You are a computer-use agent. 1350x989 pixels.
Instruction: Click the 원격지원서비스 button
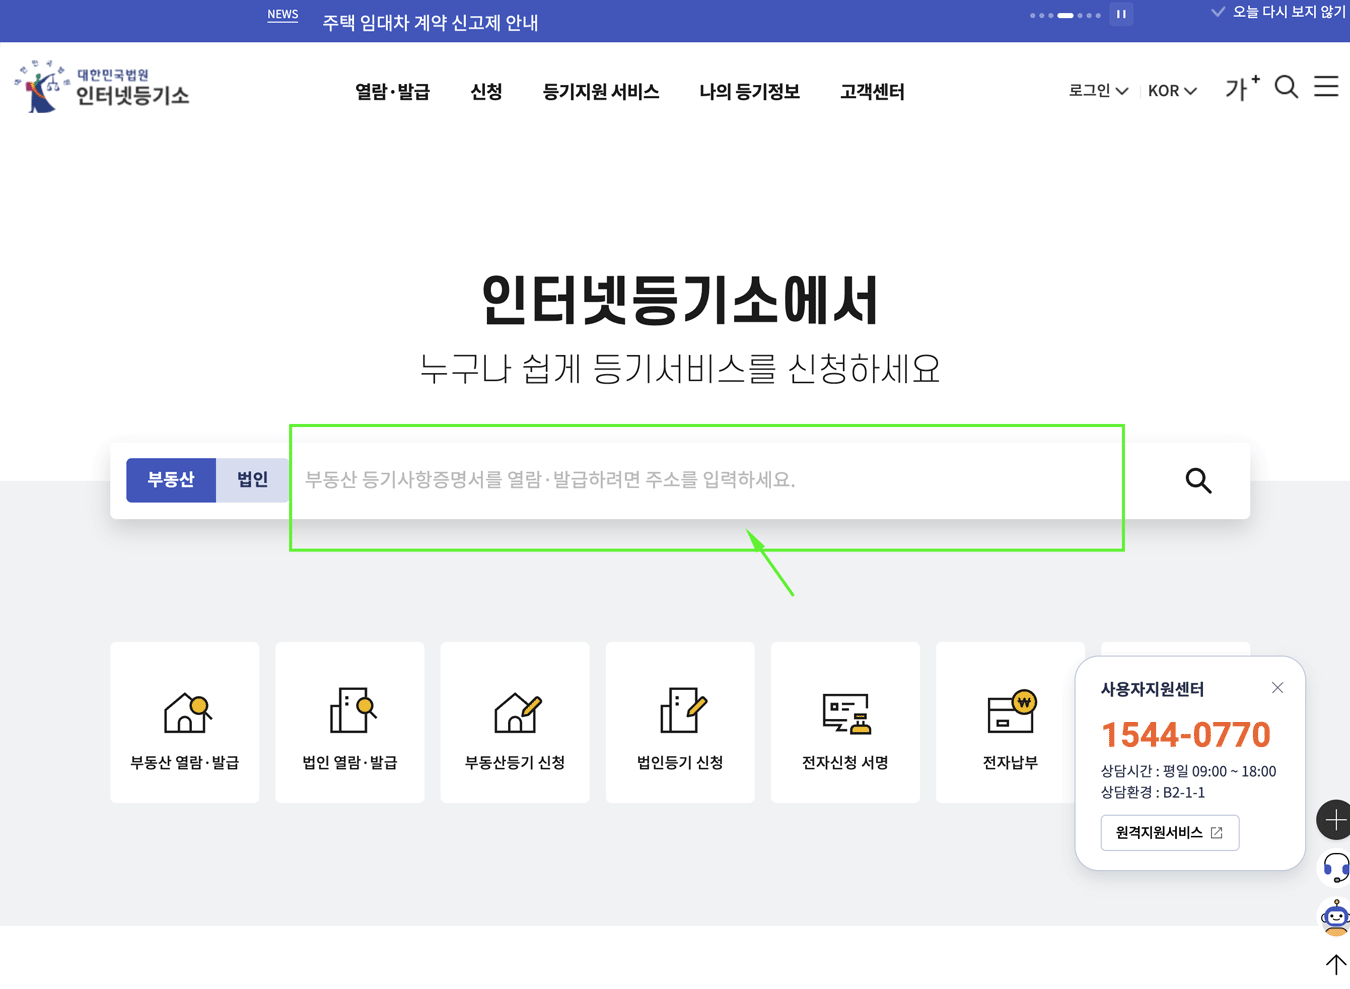click(1169, 832)
